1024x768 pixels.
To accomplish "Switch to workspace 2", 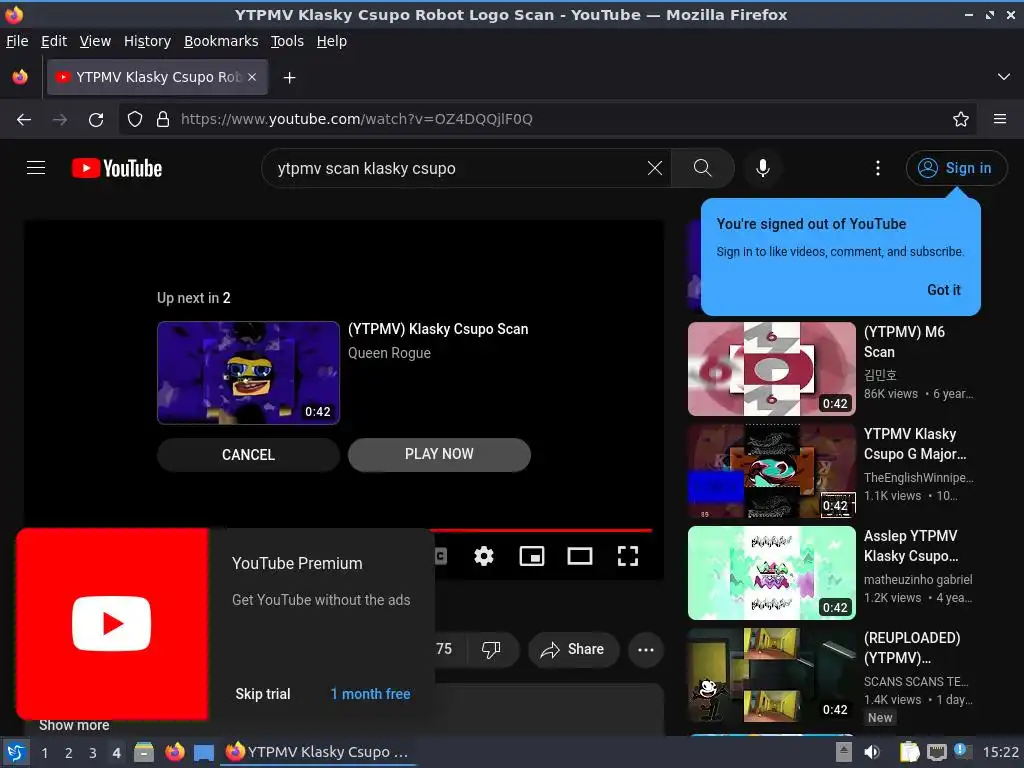I will pyautogui.click(x=69, y=753).
